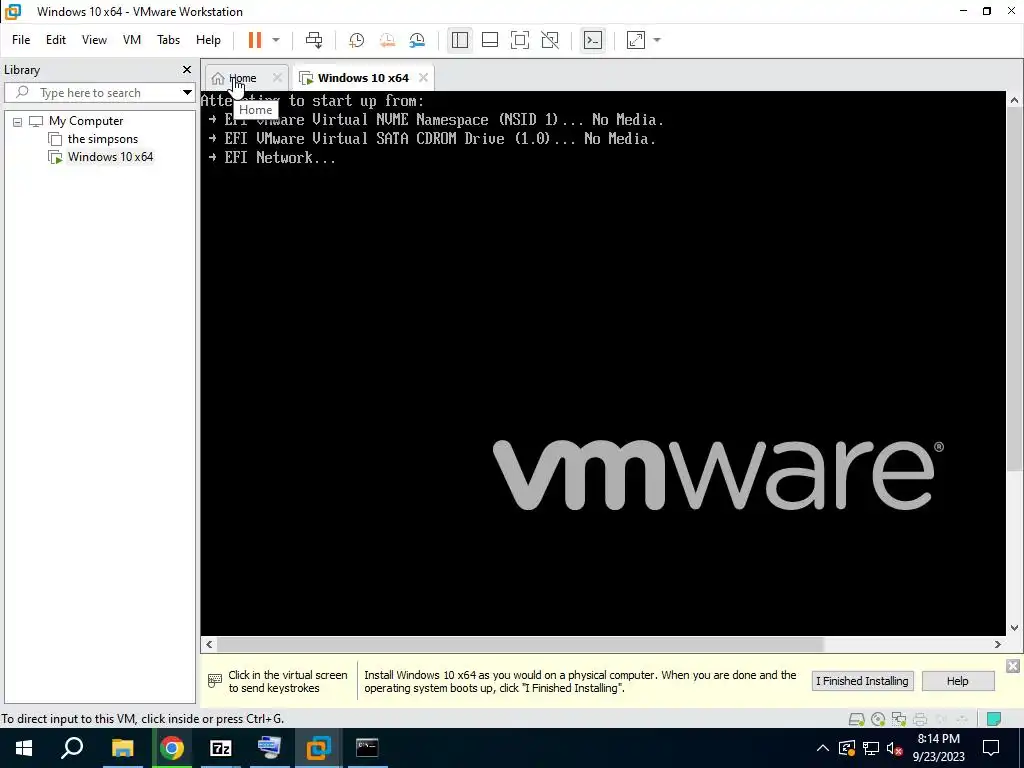Image resolution: width=1024 pixels, height=768 pixels.
Task: Open 7-Zip from taskbar
Action: pyautogui.click(x=221, y=748)
